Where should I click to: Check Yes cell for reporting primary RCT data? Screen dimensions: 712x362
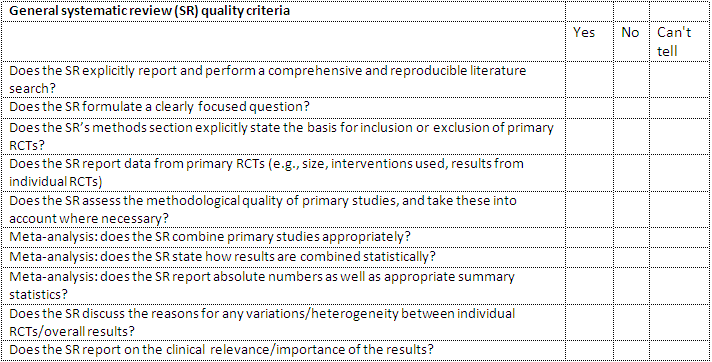tap(588, 173)
